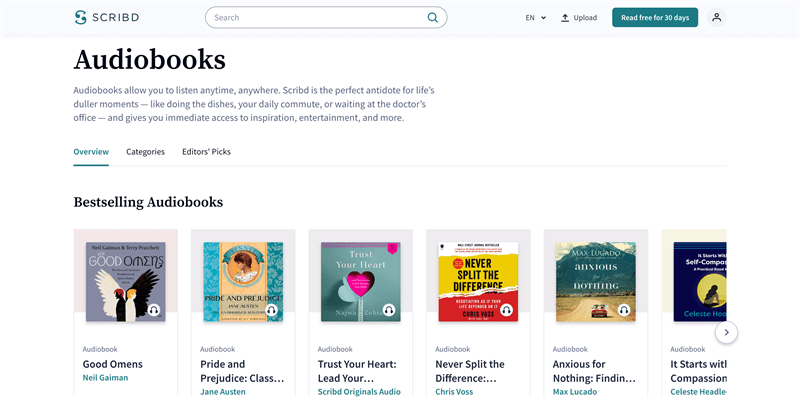Open the Good Omens cover thumbnail

pyautogui.click(x=126, y=282)
